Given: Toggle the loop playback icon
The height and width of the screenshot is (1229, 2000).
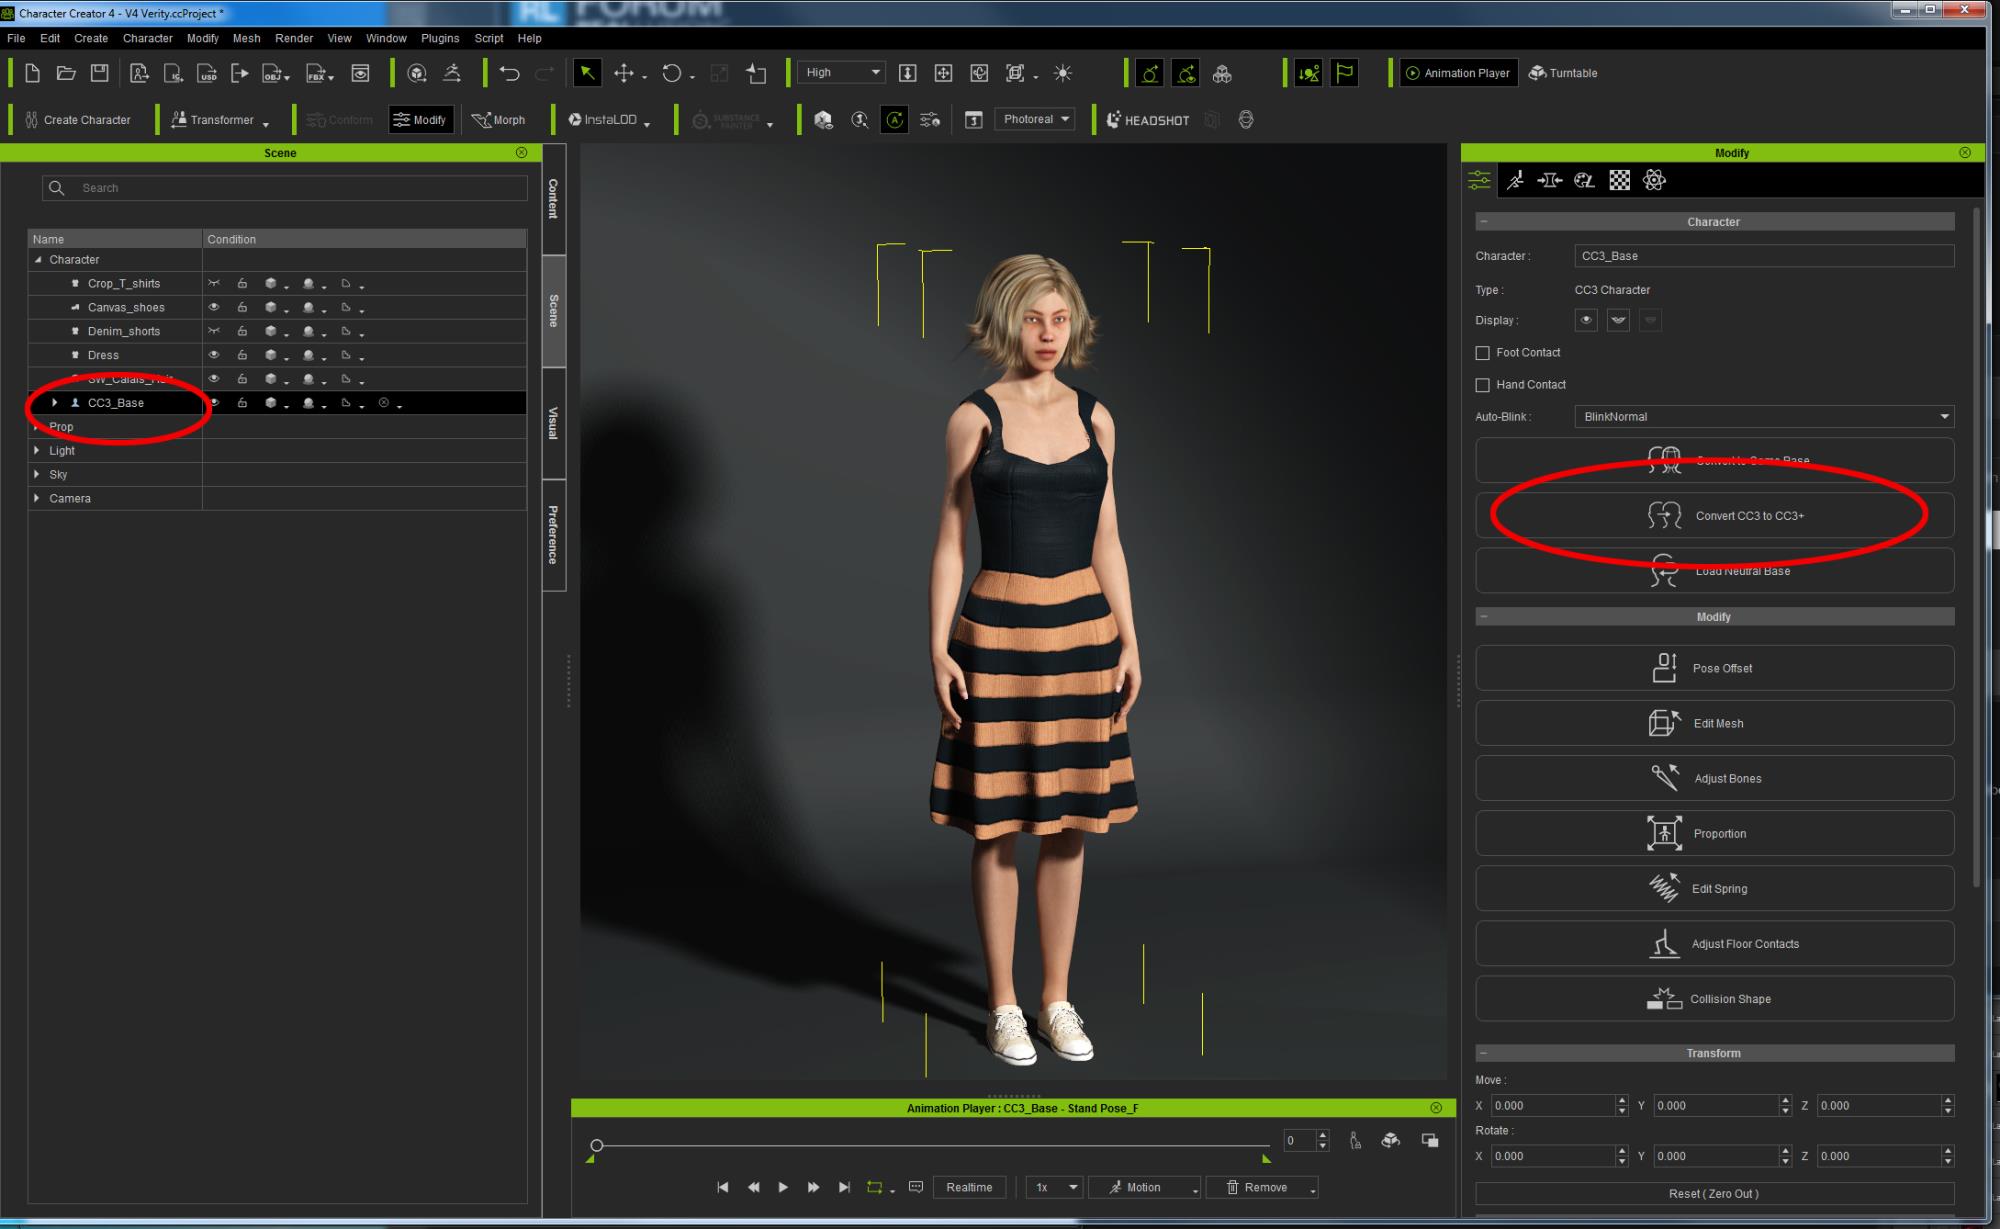Looking at the screenshot, I should [875, 1187].
